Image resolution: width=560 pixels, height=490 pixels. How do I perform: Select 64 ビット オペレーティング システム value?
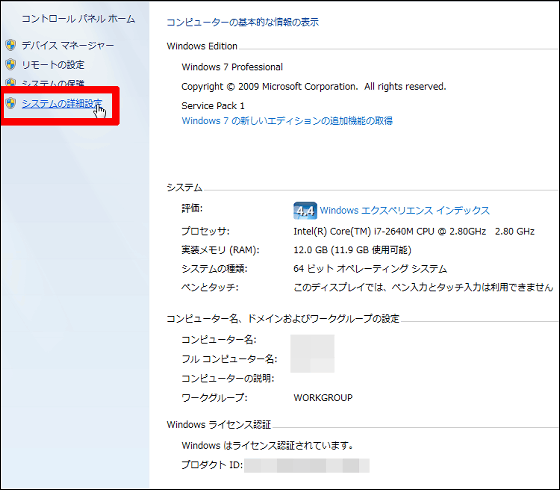[370, 269]
